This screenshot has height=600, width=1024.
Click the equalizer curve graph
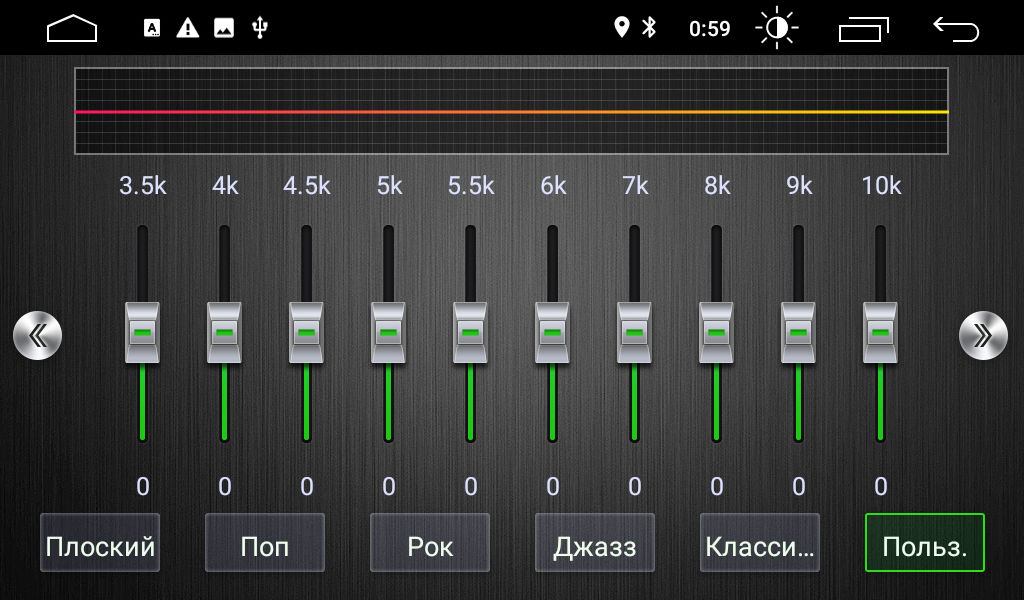(x=511, y=111)
